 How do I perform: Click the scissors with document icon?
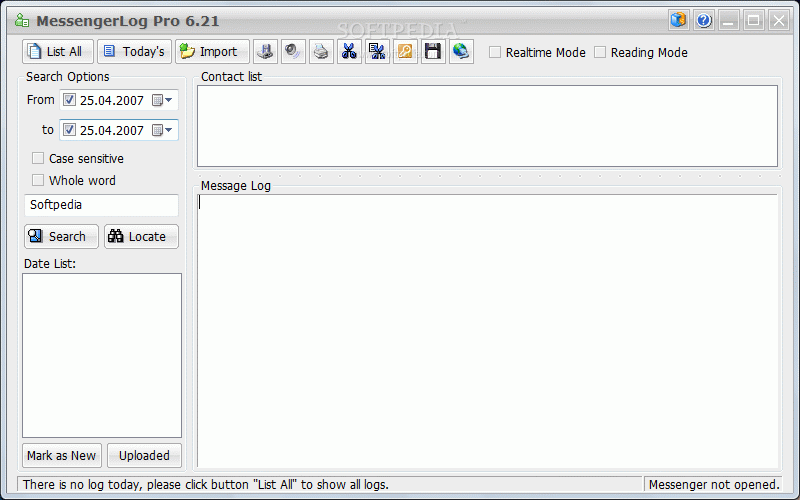click(x=378, y=52)
